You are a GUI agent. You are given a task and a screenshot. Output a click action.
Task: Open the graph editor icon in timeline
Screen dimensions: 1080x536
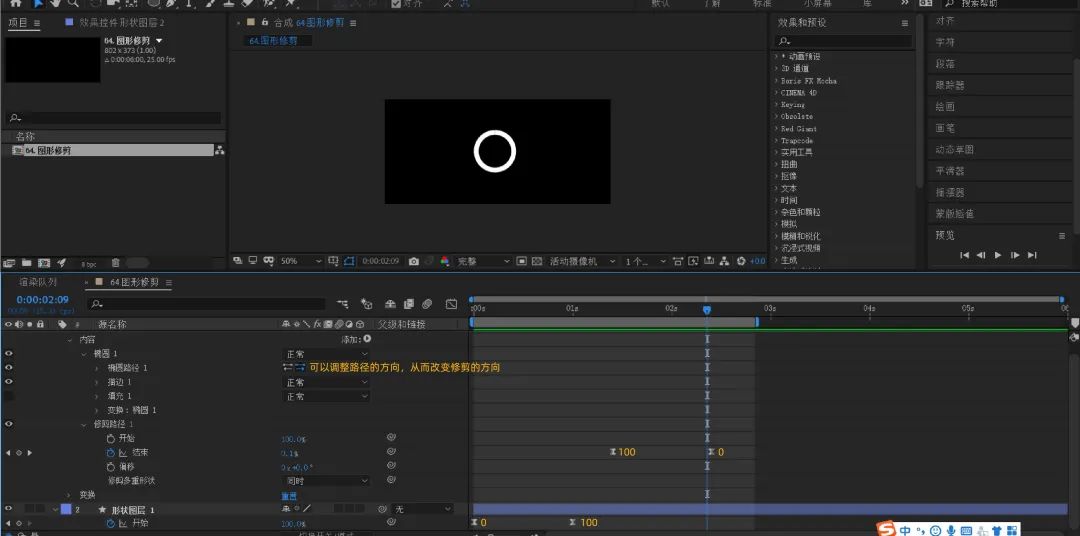[452, 304]
